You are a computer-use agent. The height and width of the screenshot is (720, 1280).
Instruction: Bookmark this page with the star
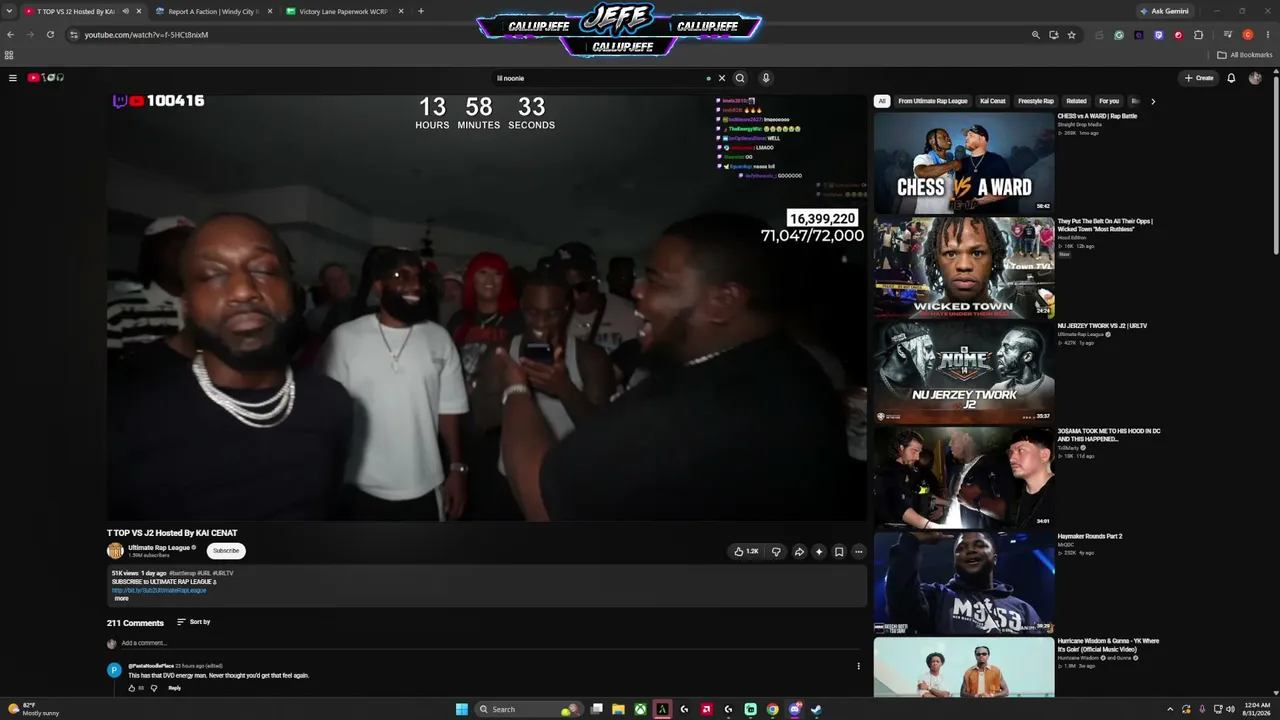[1072, 35]
